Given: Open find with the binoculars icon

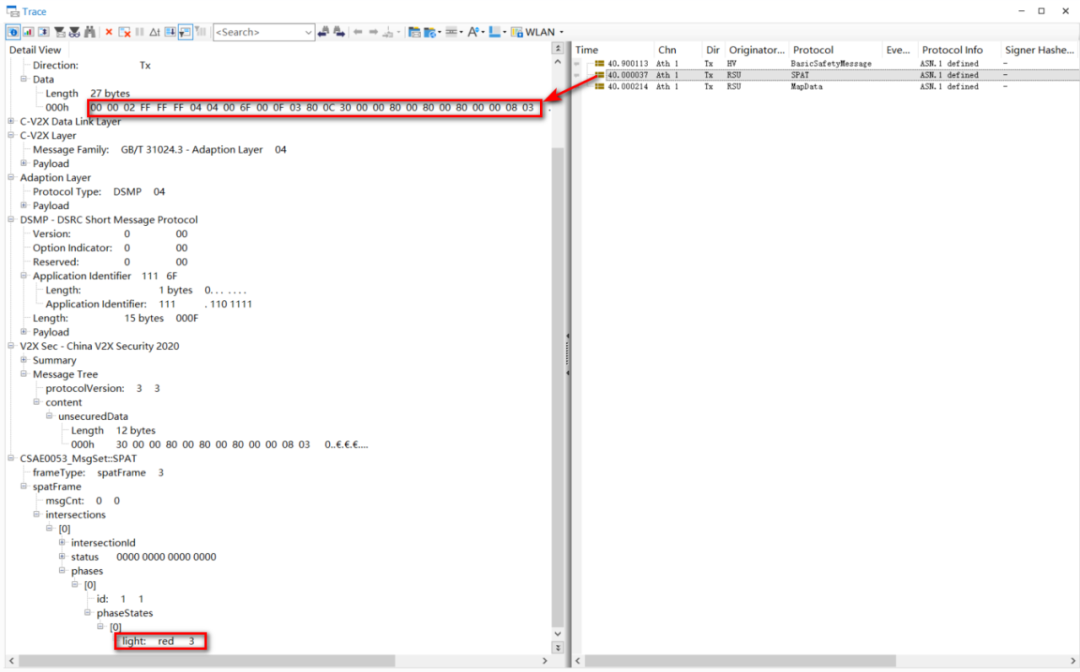Looking at the screenshot, I should pos(90,32).
